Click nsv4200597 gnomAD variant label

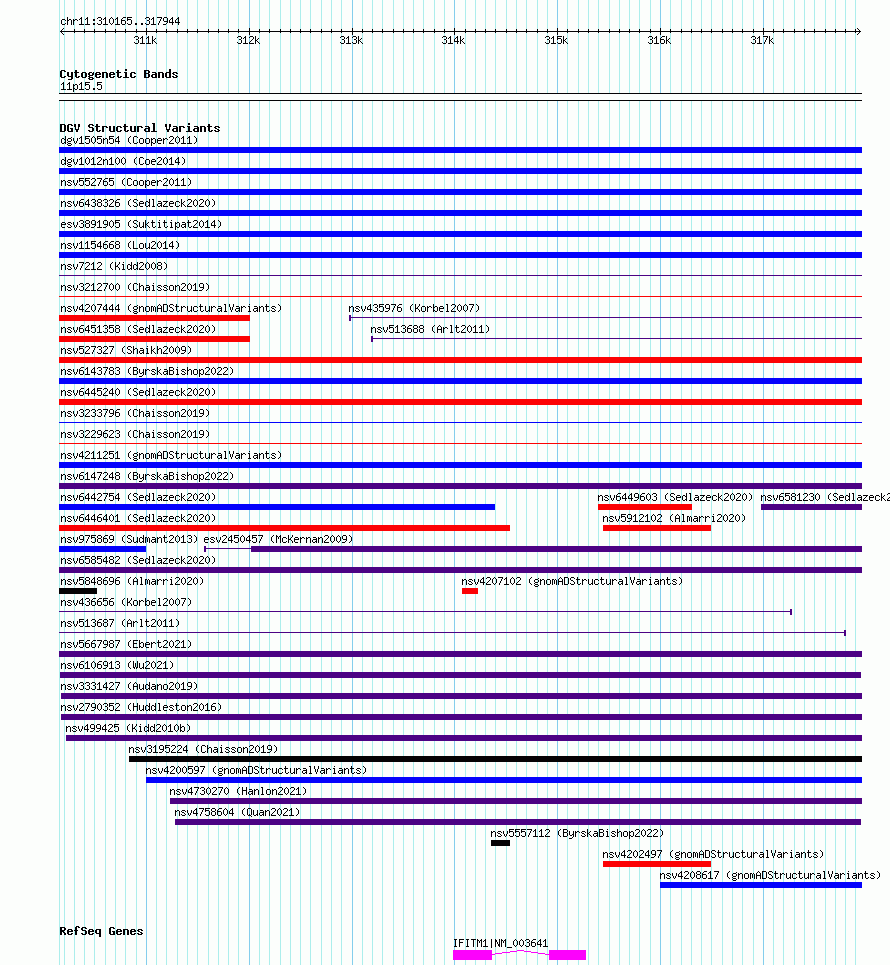pos(256,770)
